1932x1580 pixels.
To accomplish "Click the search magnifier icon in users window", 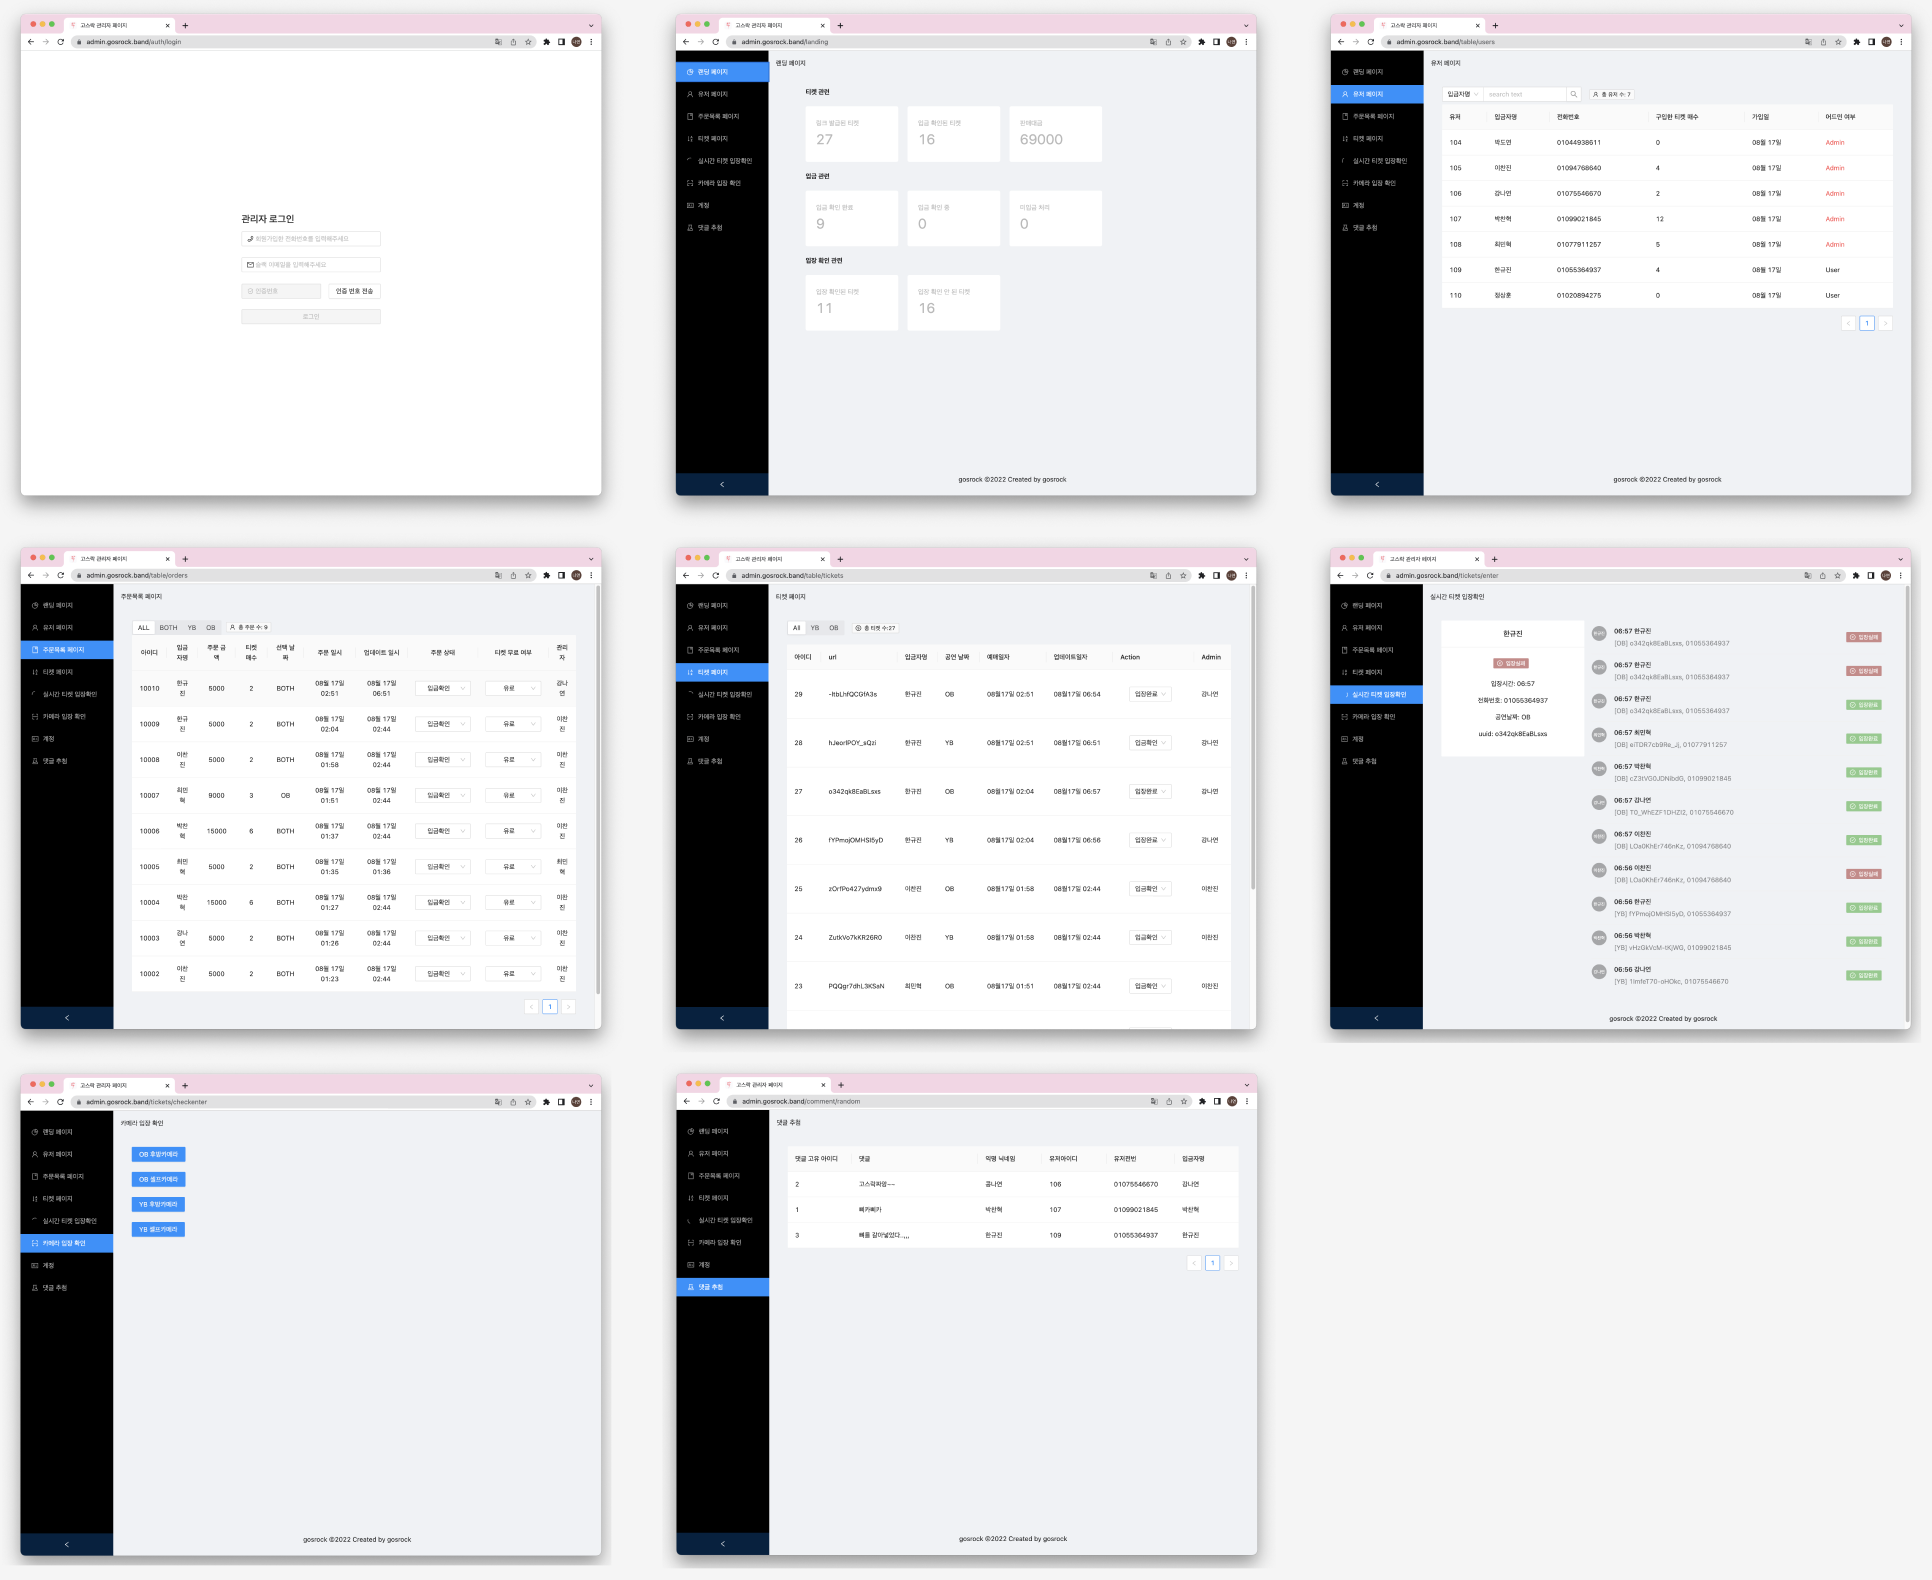I will pyautogui.click(x=1573, y=94).
